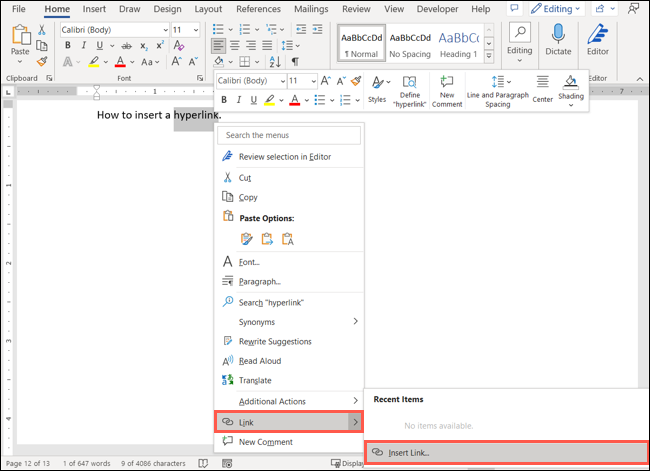The height and width of the screenshot is (471, 650).
Task: Click the Sort A-Z icon
Action: pos(275,62)
